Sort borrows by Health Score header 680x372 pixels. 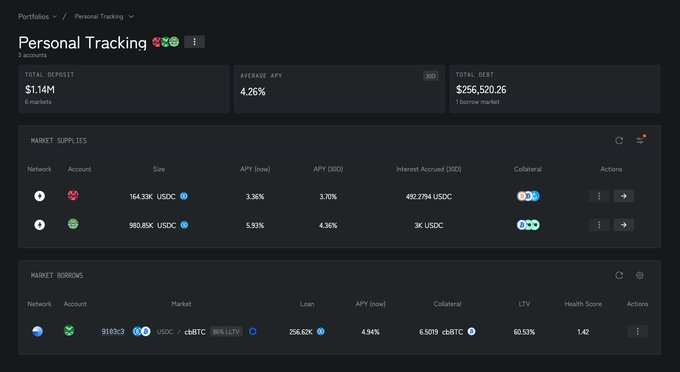(583, 304)
